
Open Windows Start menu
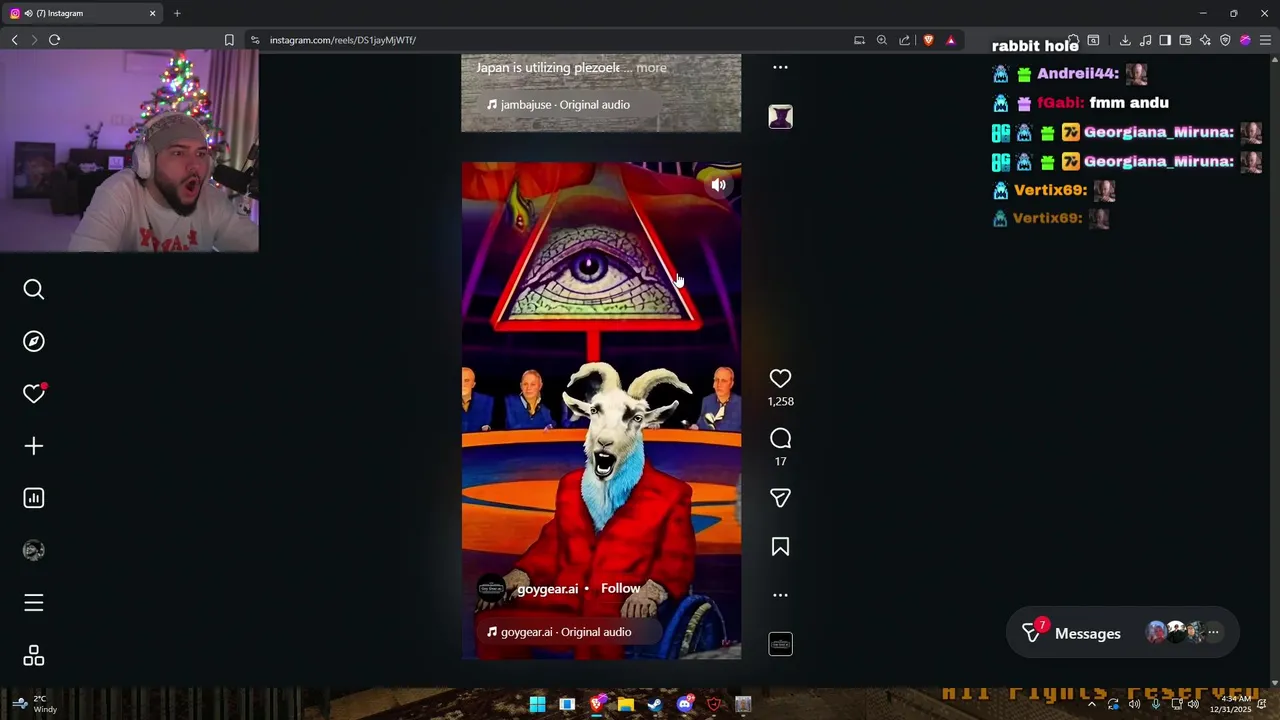(x=537, y=704)
